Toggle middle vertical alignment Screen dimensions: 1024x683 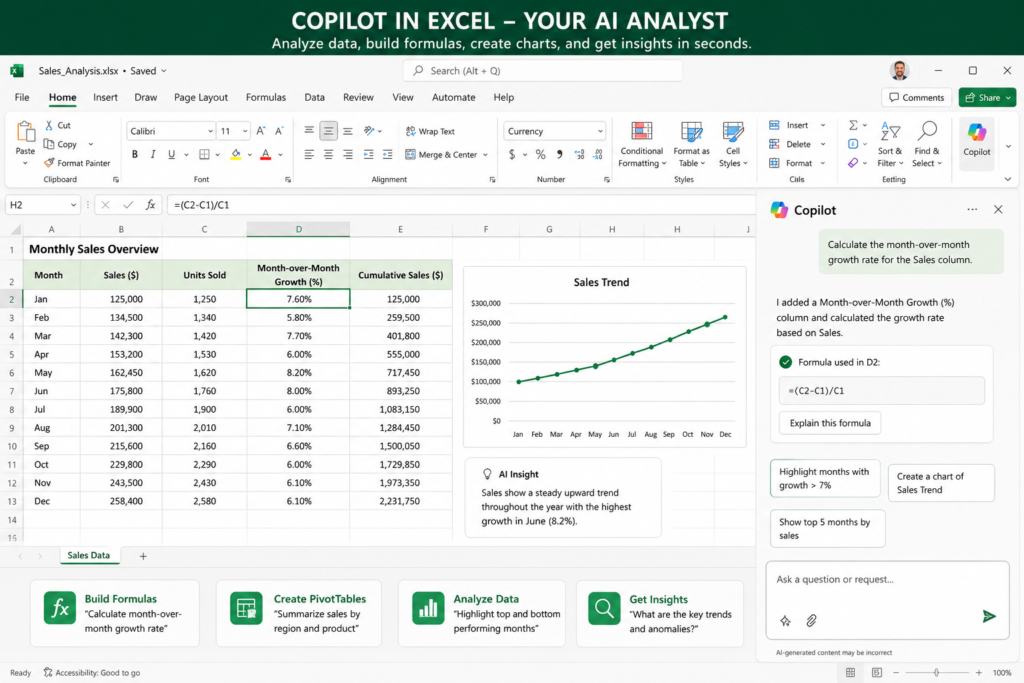tap(328, 131)
